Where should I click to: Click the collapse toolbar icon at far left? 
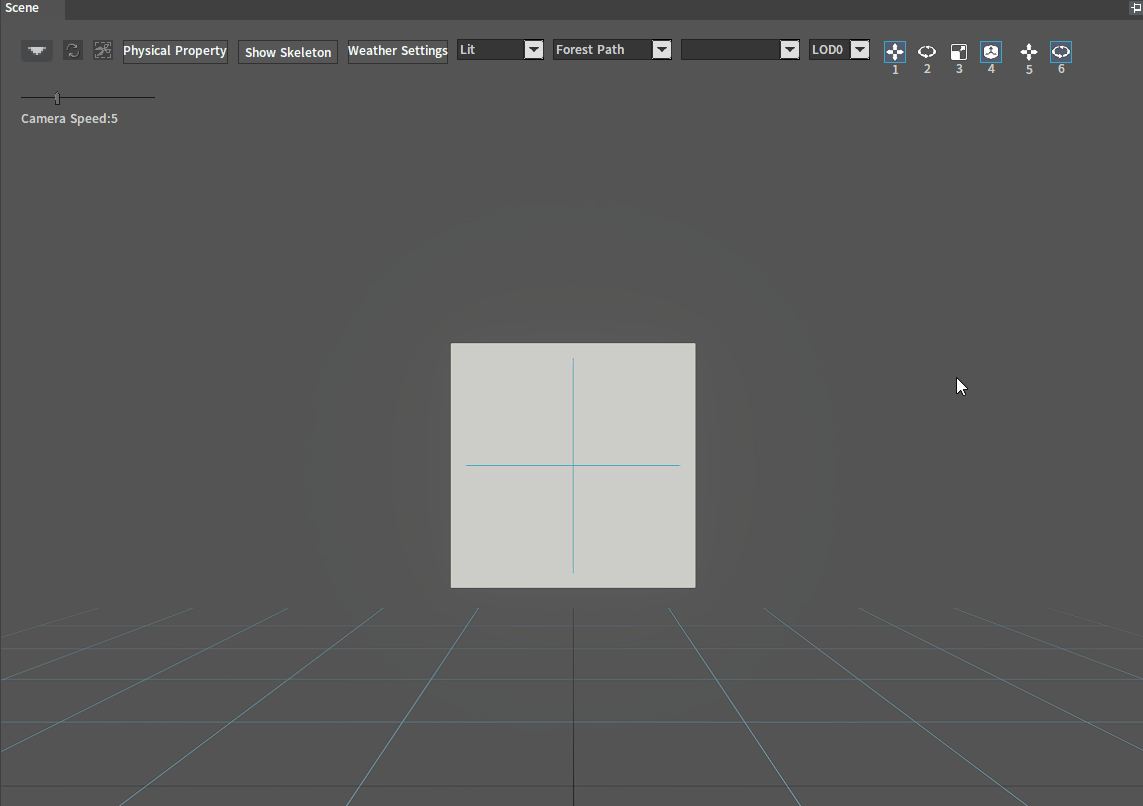pos(36,50)
